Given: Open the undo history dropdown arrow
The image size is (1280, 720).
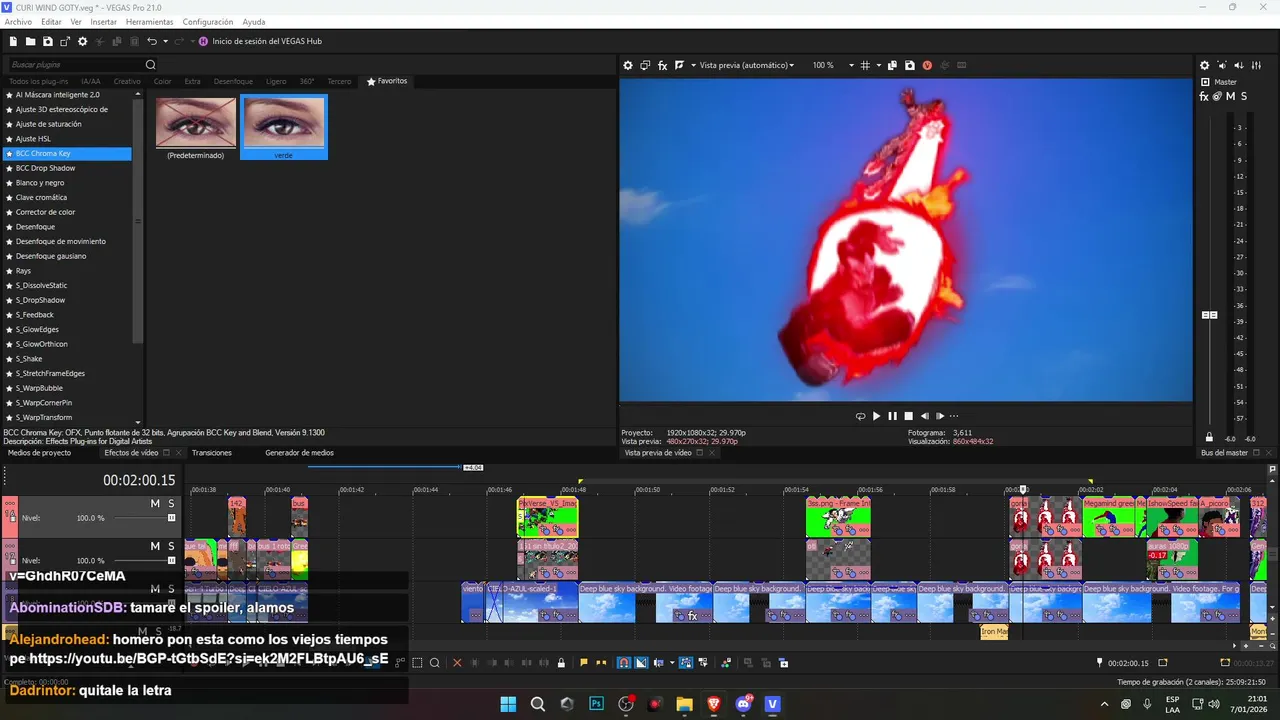Looking at the screenshot, I should pos(165,41).
